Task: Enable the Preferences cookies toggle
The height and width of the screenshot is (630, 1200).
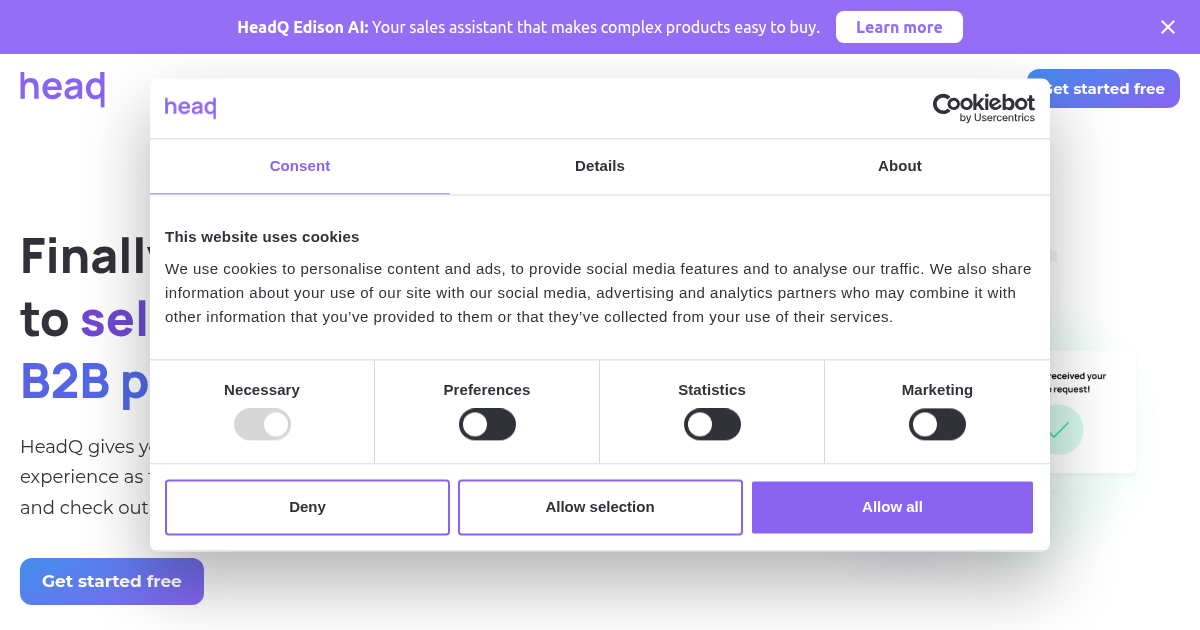Action: click(x=487, y=424)
